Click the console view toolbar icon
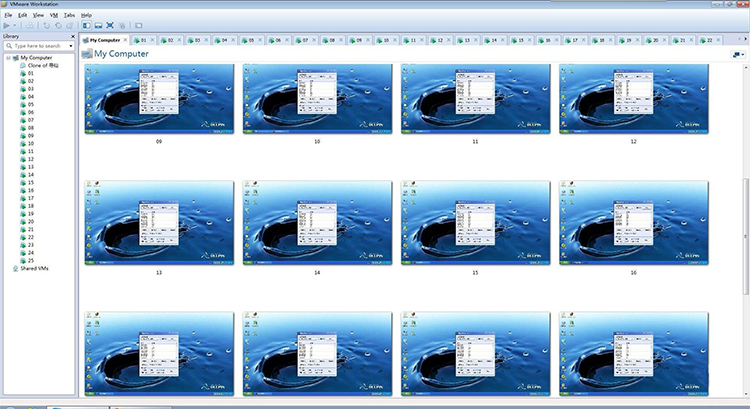This screenshot has width=750, height=409. 139,25
